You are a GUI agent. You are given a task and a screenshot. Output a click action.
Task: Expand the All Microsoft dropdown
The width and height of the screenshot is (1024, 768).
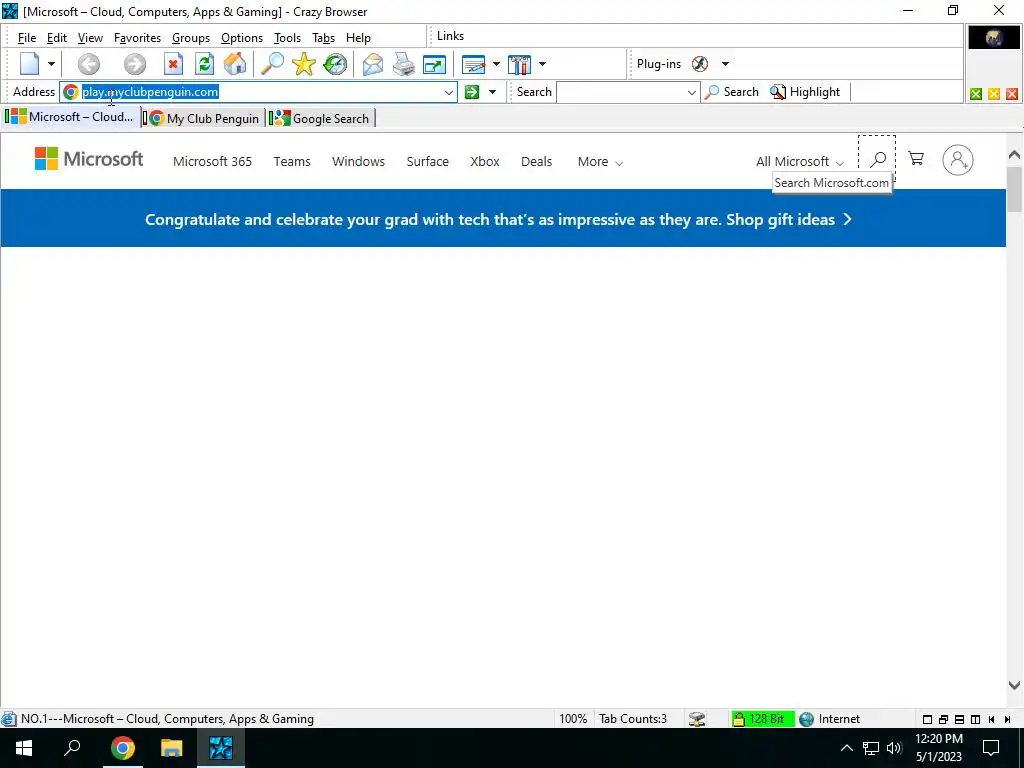[x=800, y=161]
